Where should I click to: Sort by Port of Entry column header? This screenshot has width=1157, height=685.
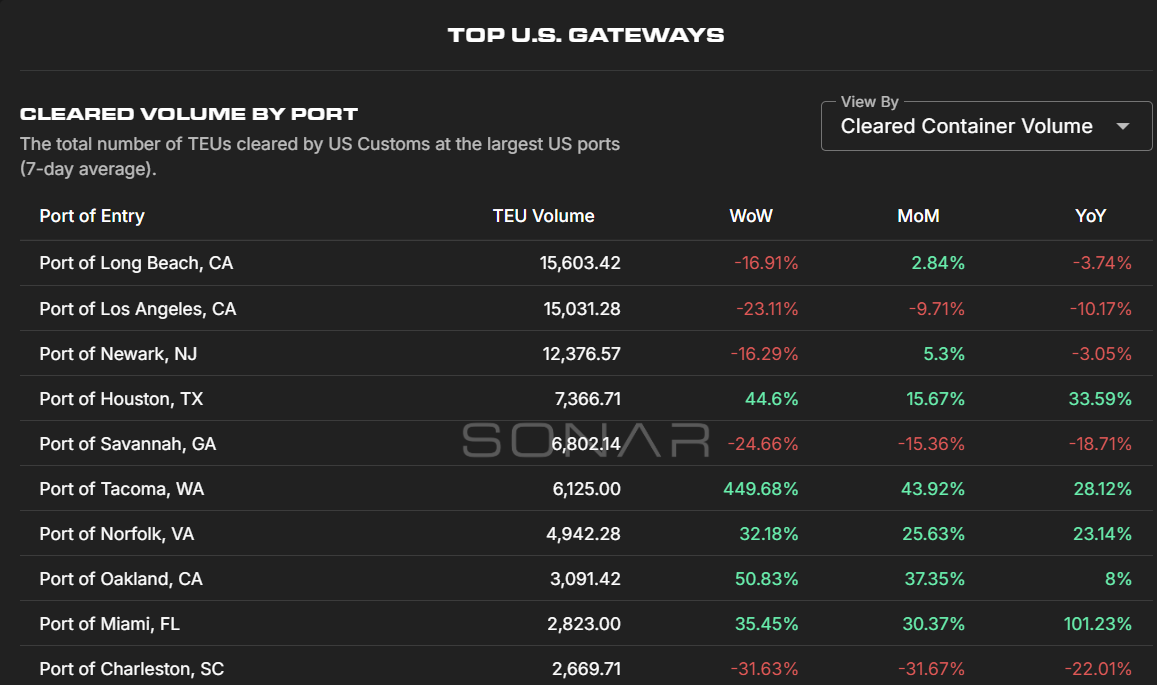(x=92, y=216)
